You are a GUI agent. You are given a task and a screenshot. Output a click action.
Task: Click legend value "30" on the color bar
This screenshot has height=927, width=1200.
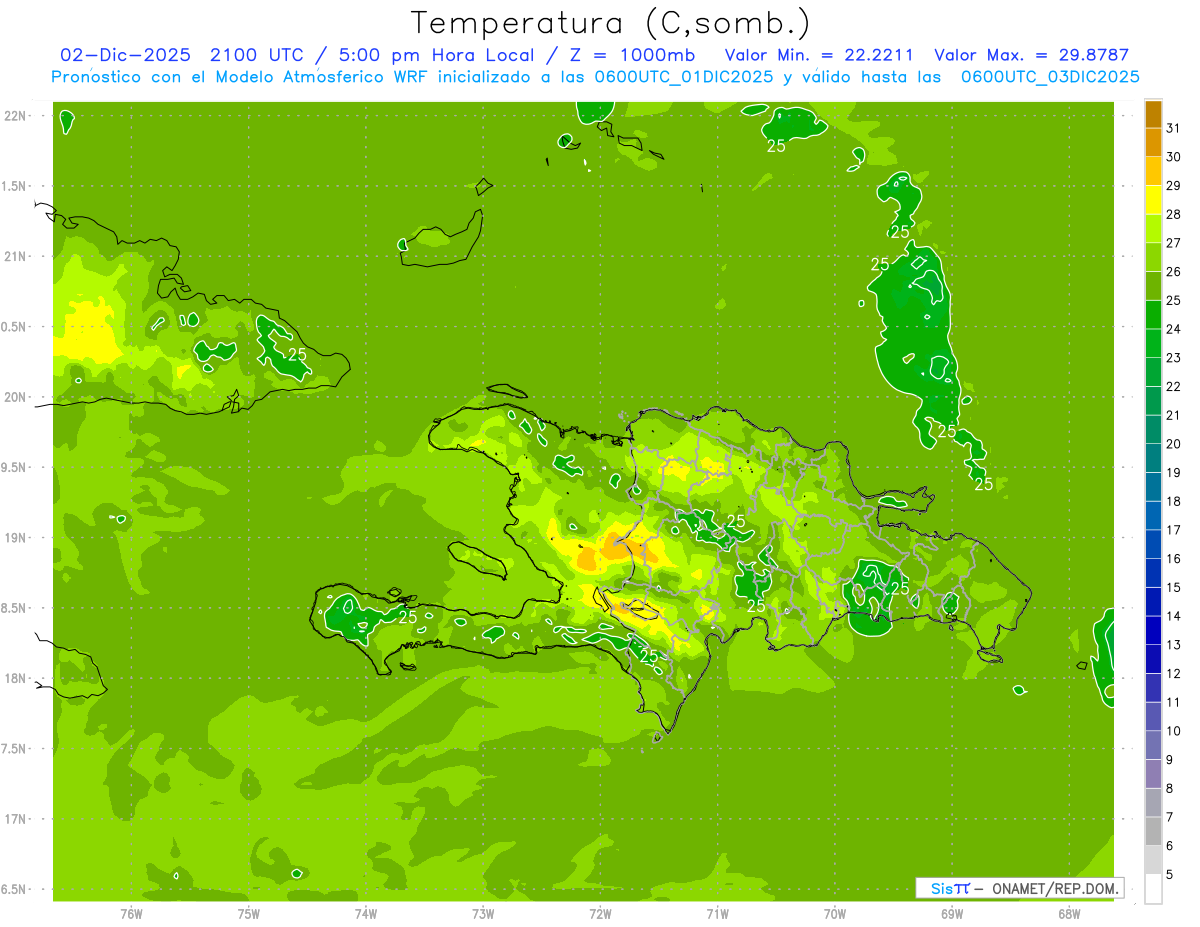point(1173,156)
